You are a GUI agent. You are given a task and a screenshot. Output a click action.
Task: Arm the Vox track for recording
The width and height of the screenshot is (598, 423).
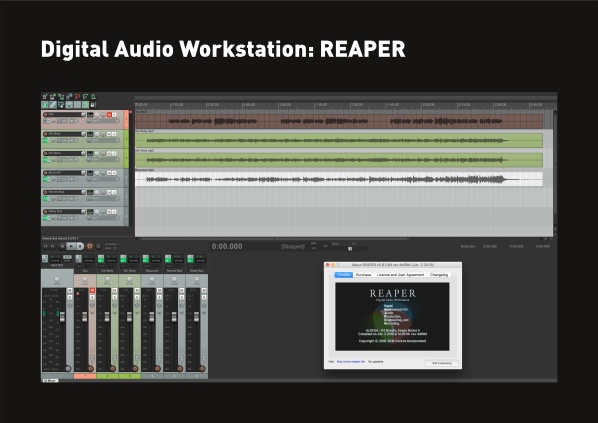[x=45, y=114]
